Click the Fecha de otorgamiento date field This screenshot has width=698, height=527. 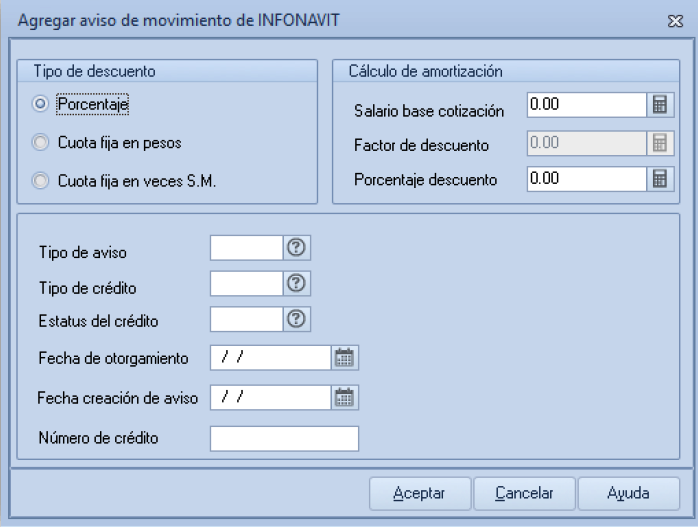[x=271, y=357]
